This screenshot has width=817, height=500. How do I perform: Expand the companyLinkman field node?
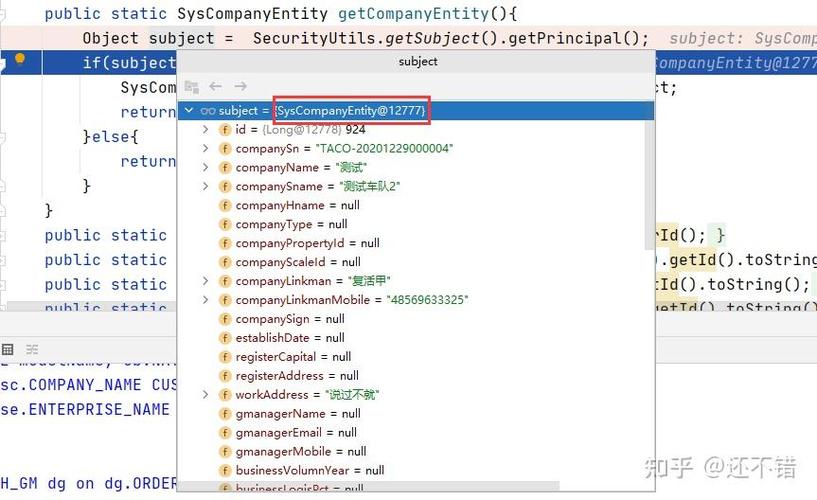click(x=205, y=281)
